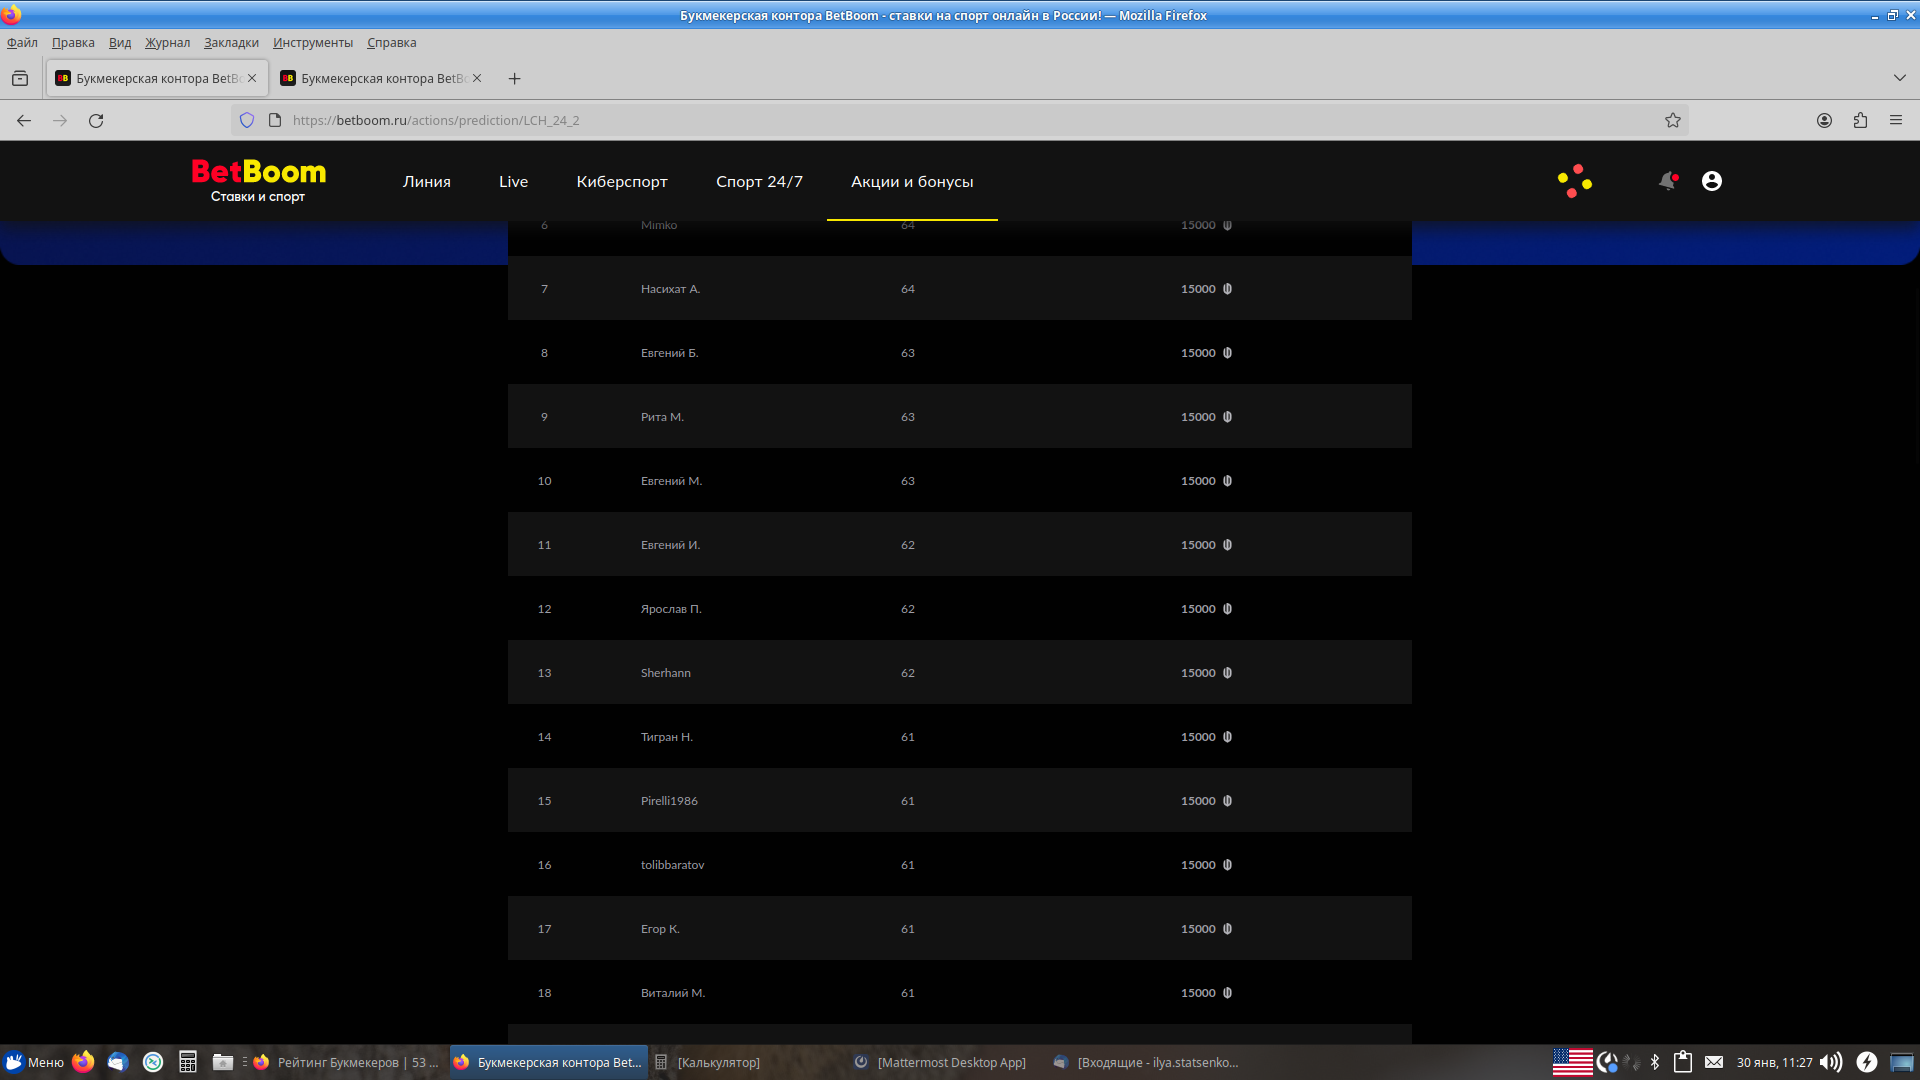The width and height of the screenshot is (1920, 1080).
Task: Bookmark page with star icon
Action: tap(1673, 120)
